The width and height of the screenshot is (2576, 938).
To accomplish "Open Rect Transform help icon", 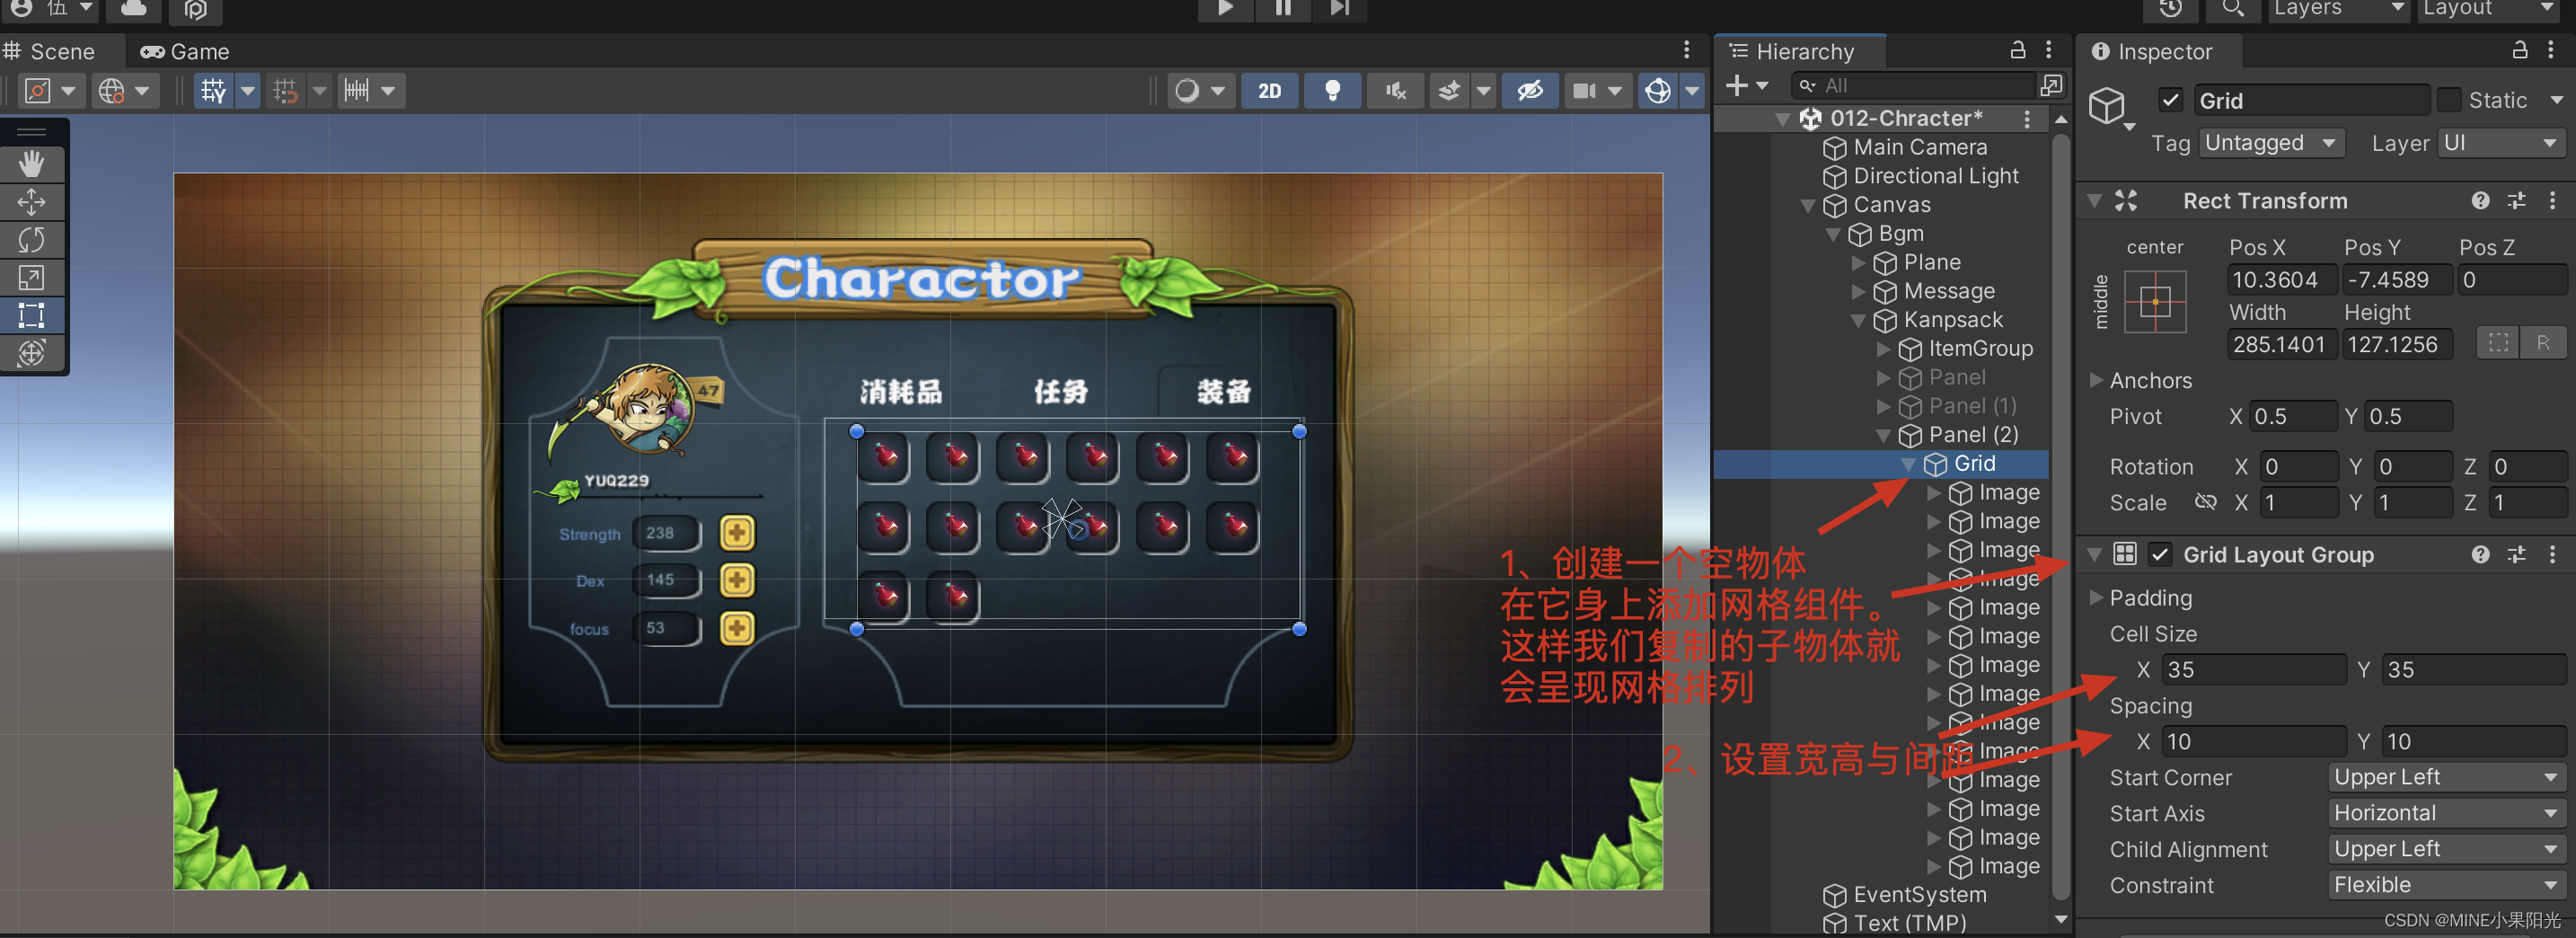I will [x=2480, y=201].
